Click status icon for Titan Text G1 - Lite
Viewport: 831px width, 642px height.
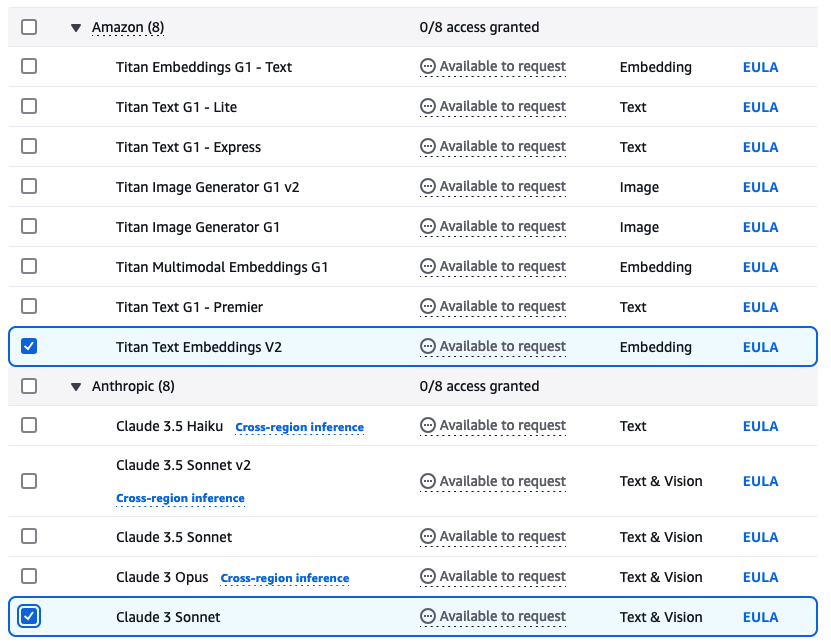coord(428,107)
